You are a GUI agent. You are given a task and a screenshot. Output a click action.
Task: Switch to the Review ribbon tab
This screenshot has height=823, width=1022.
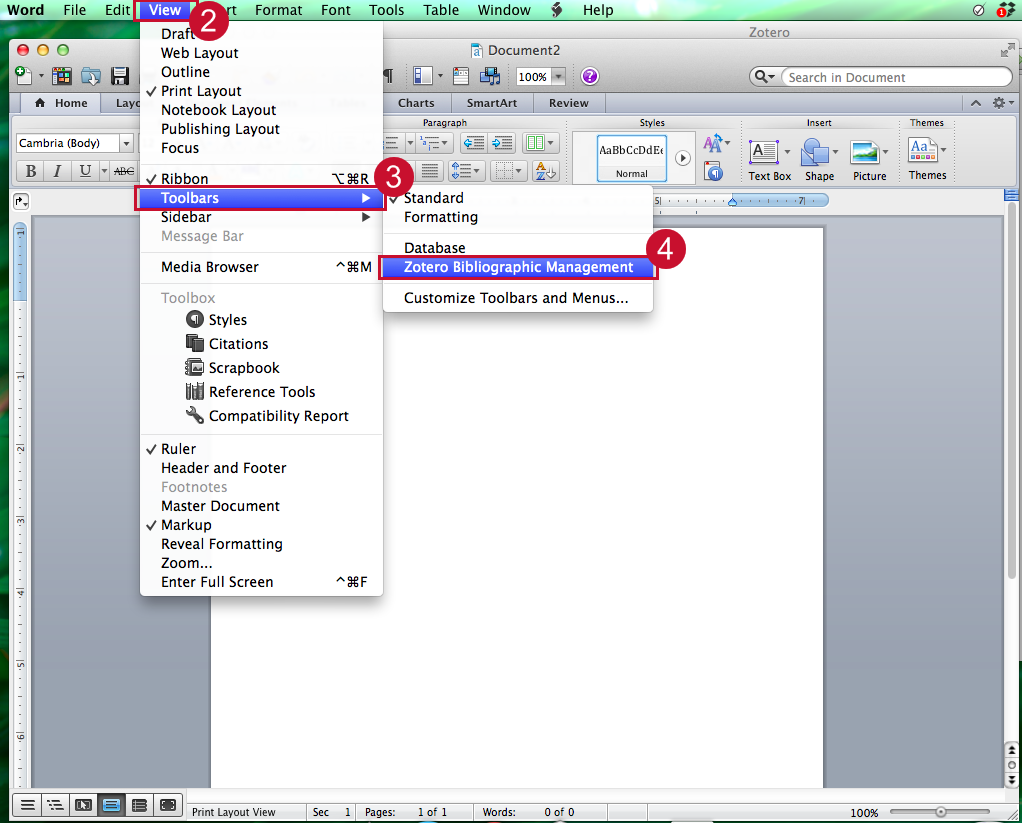[x=568, y=103]
